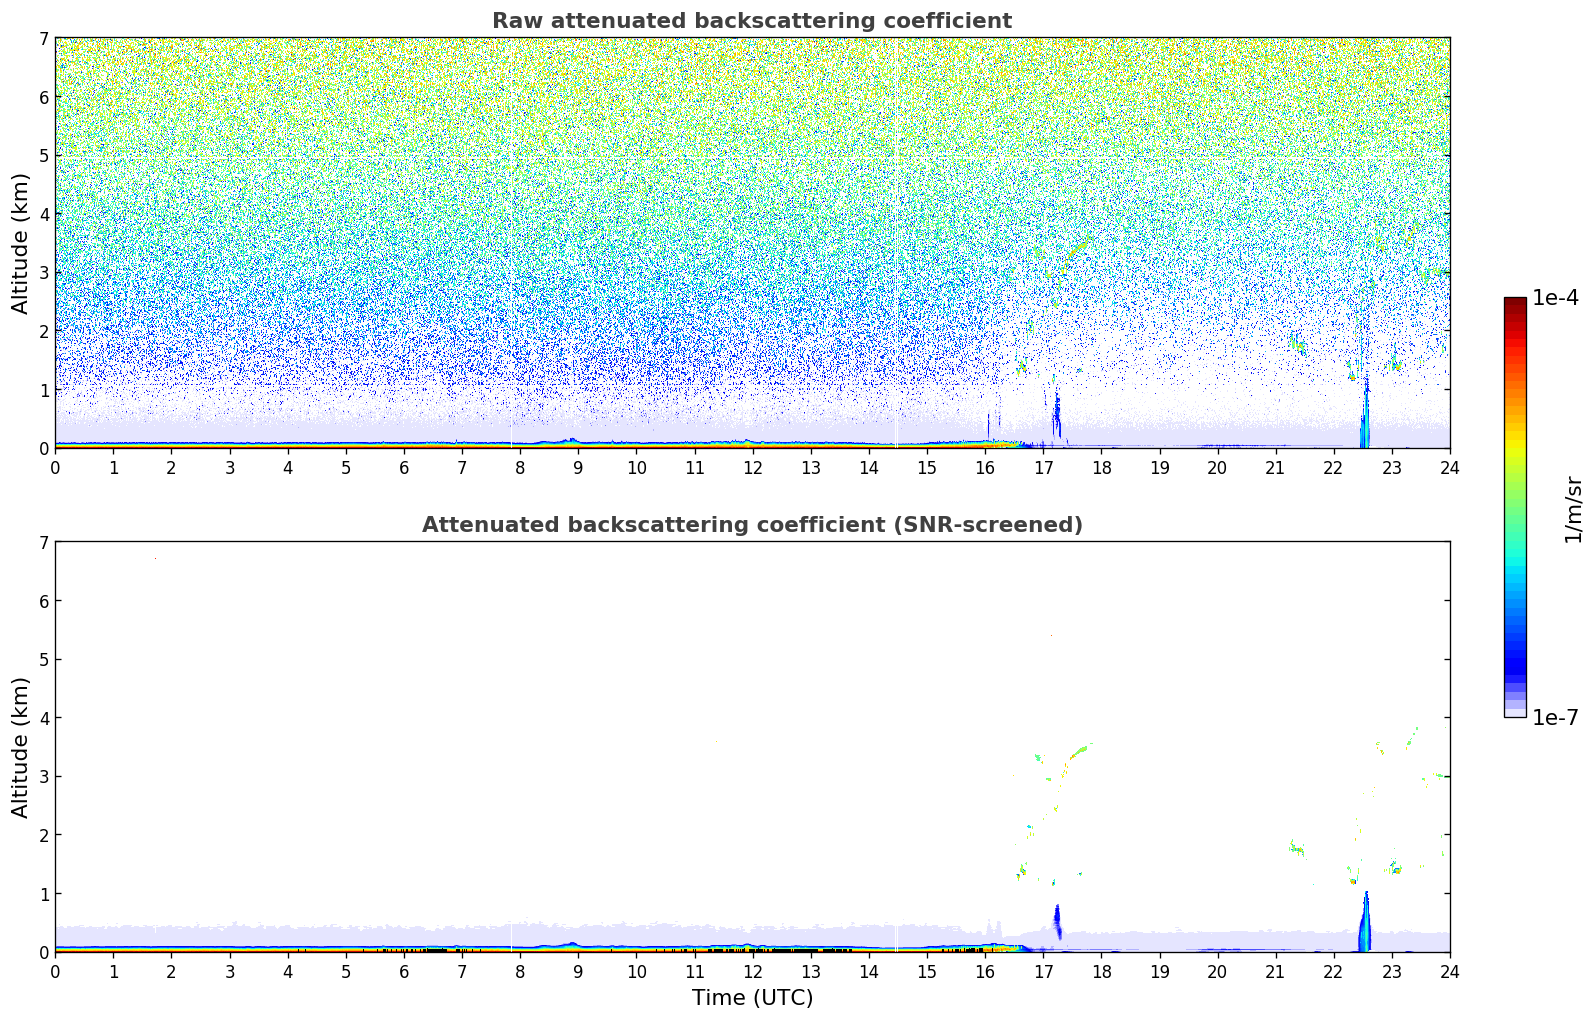Click the 3 km tick on the bottom plot
This screenshot has height=1020, width=1595.
[43, 777]
